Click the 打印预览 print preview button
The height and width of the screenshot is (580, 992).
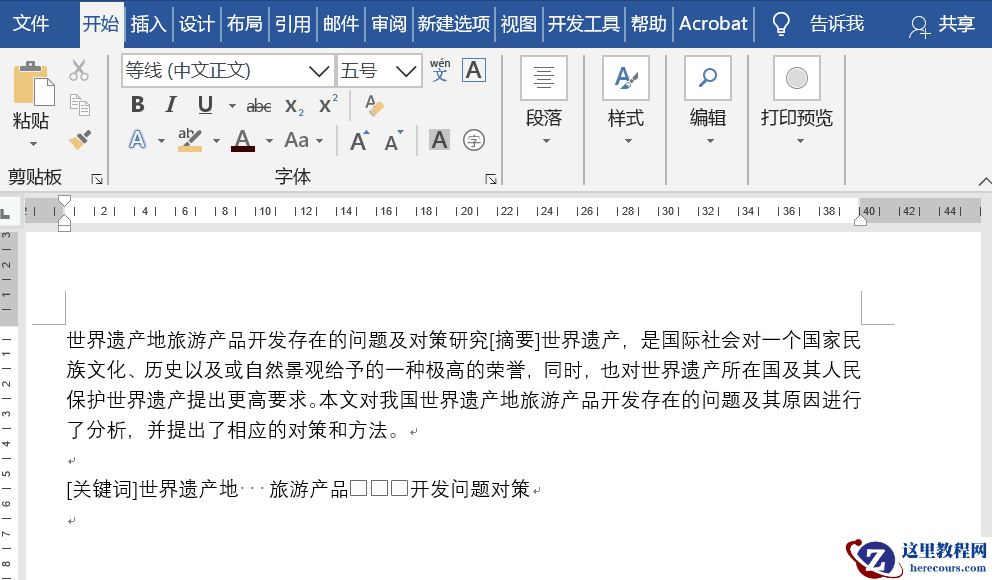pos(797,101)
